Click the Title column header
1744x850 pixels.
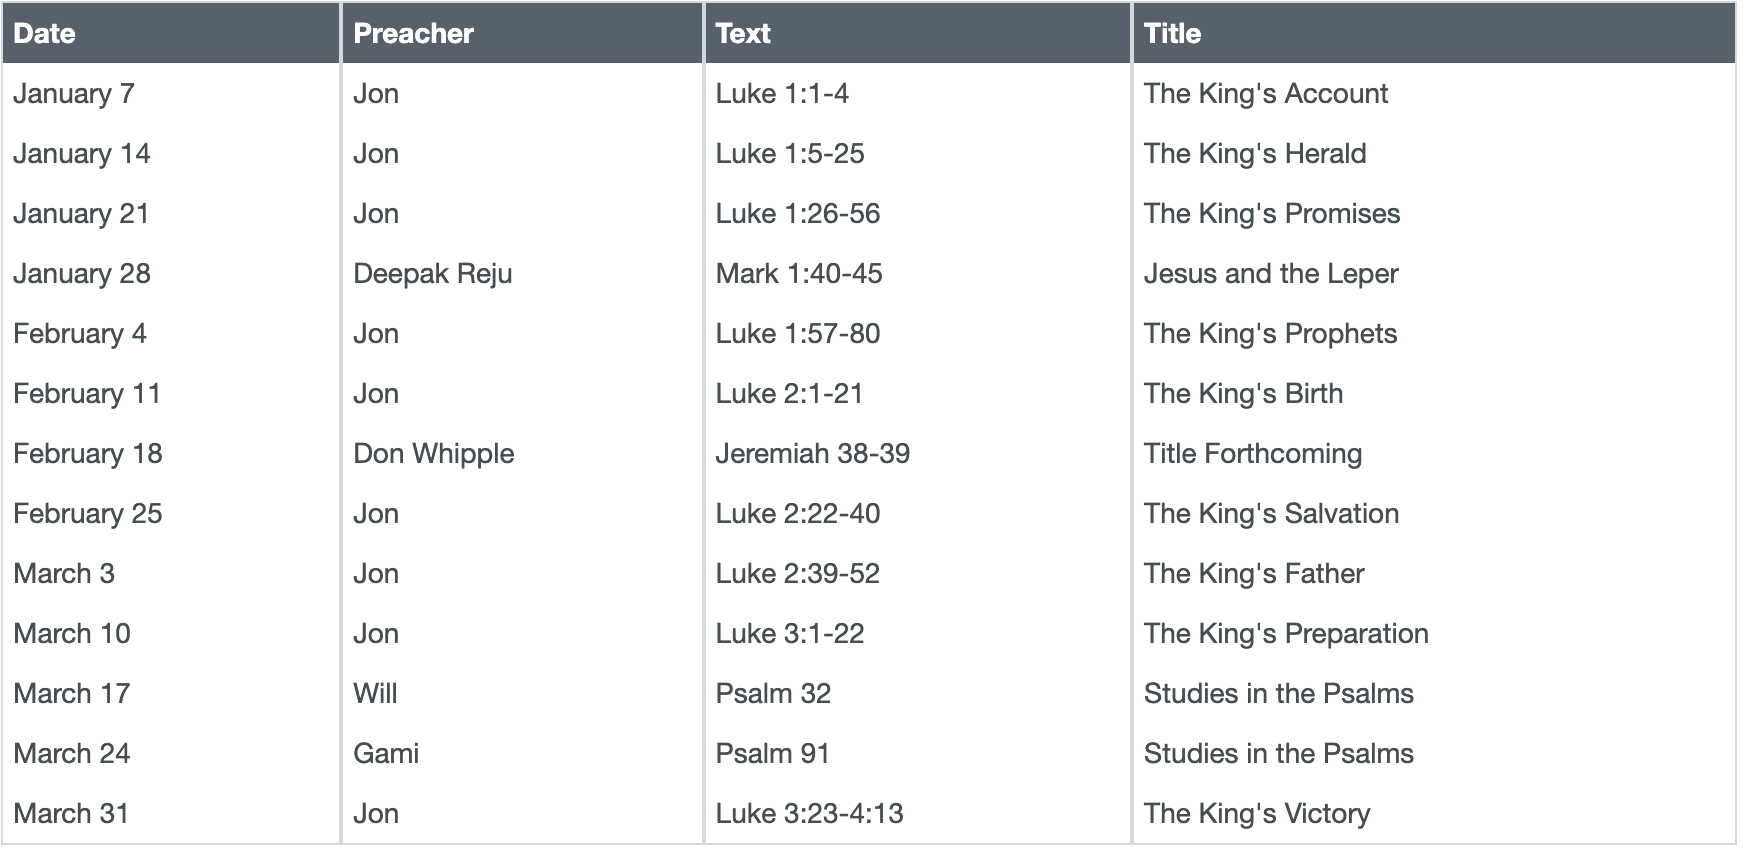(x=1172, y=33)
